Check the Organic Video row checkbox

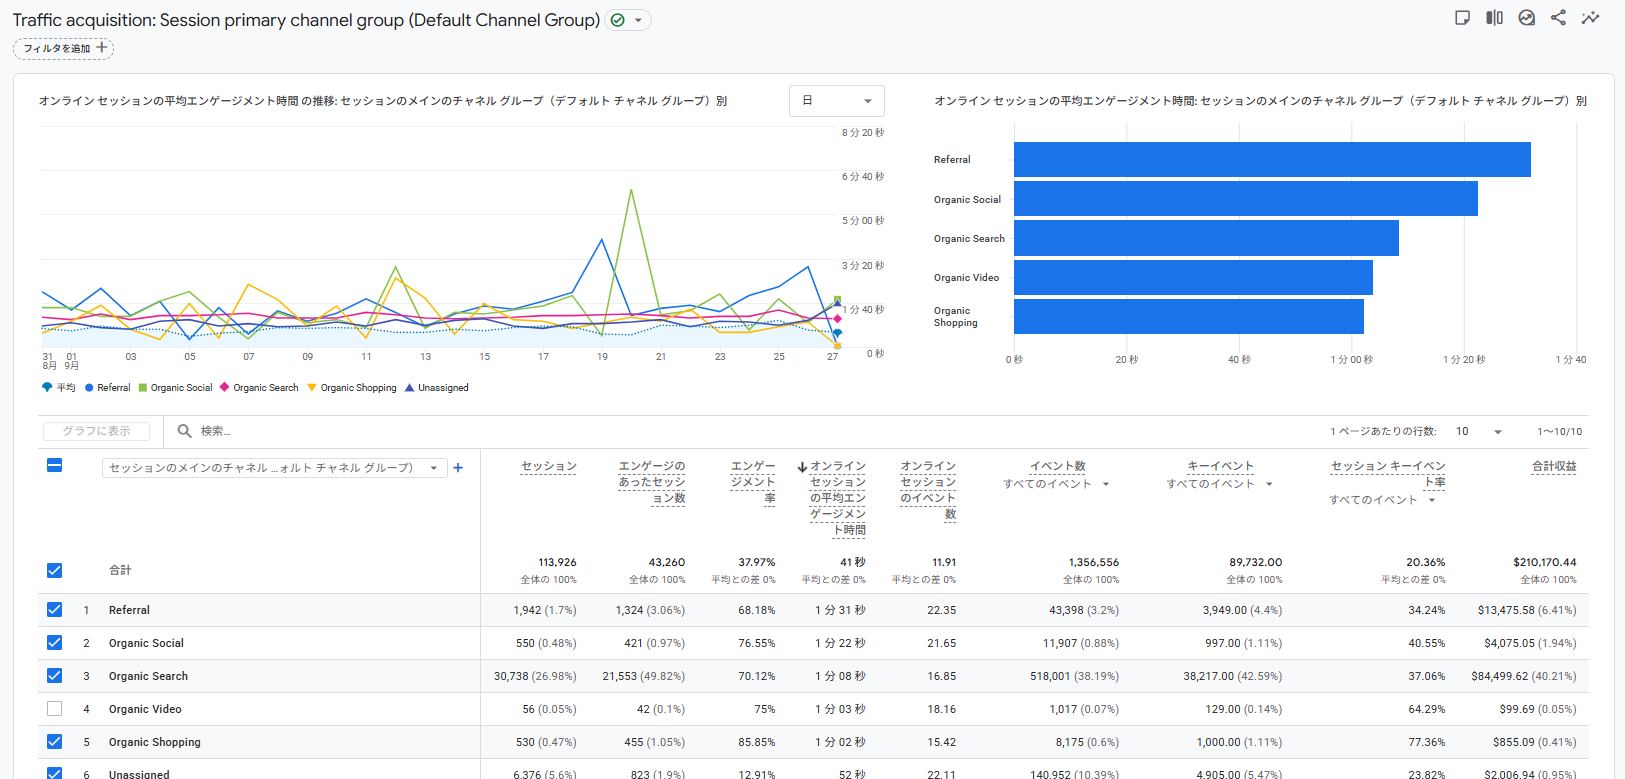(x=55, y=709)
